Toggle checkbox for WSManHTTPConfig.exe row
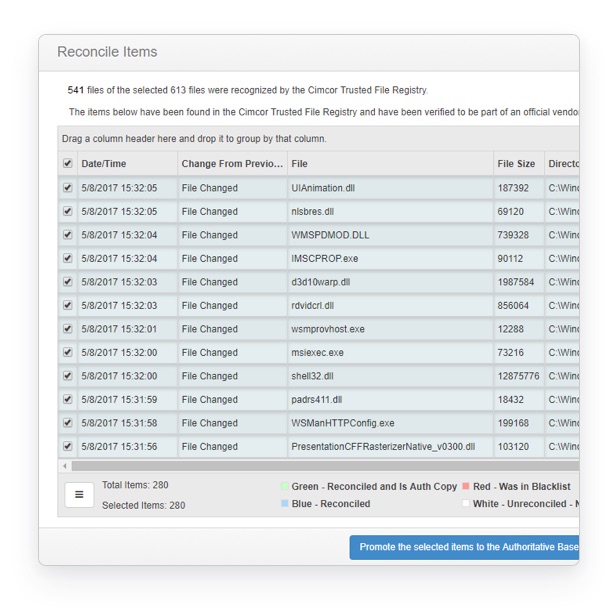Viewport: 614px width, 615px height. (x=68, y=423)
